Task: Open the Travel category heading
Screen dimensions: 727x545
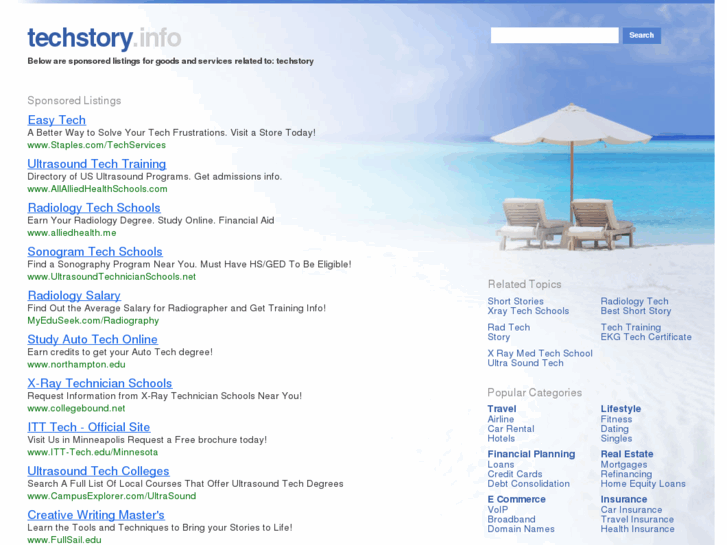Action: point(502,409)
